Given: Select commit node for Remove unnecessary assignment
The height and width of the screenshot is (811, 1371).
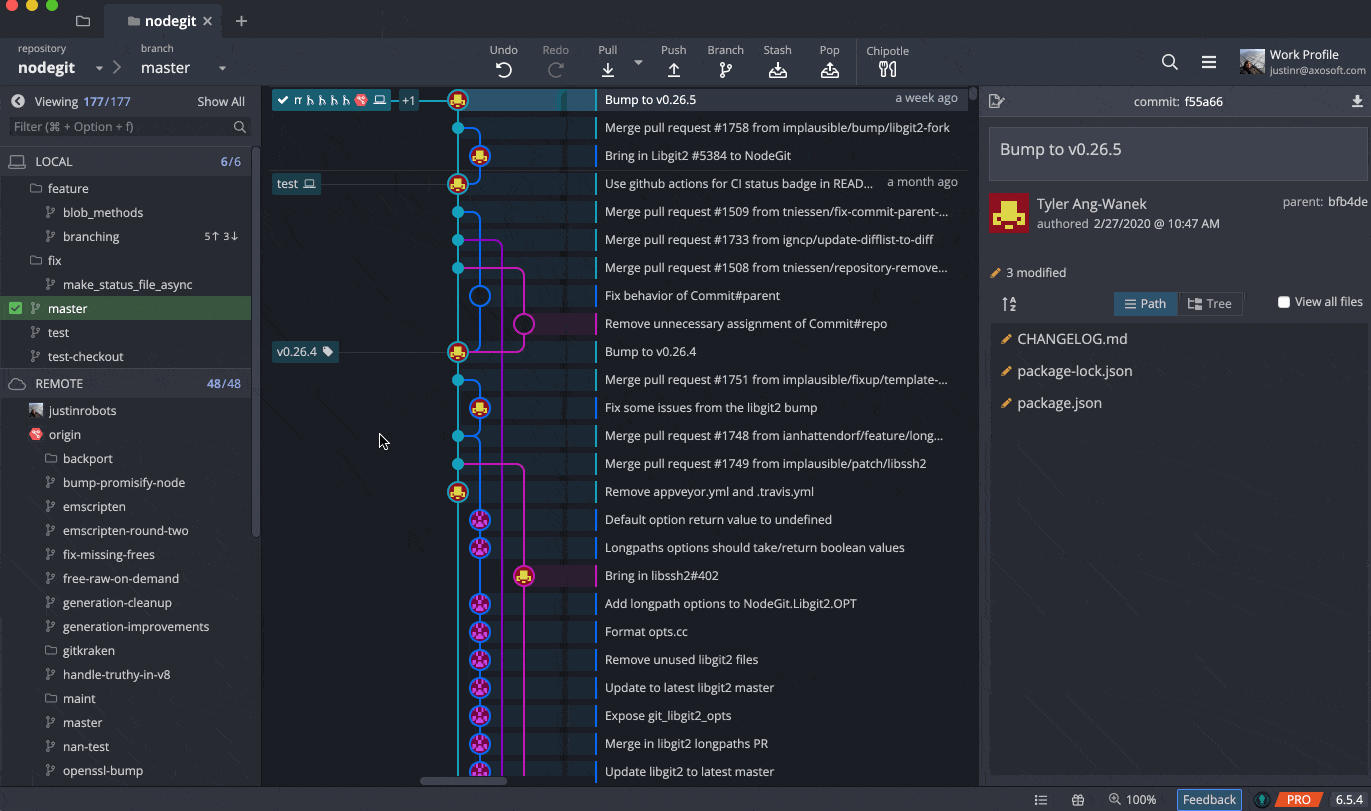Looking at the screenshot, I should [x=524, y=324].
